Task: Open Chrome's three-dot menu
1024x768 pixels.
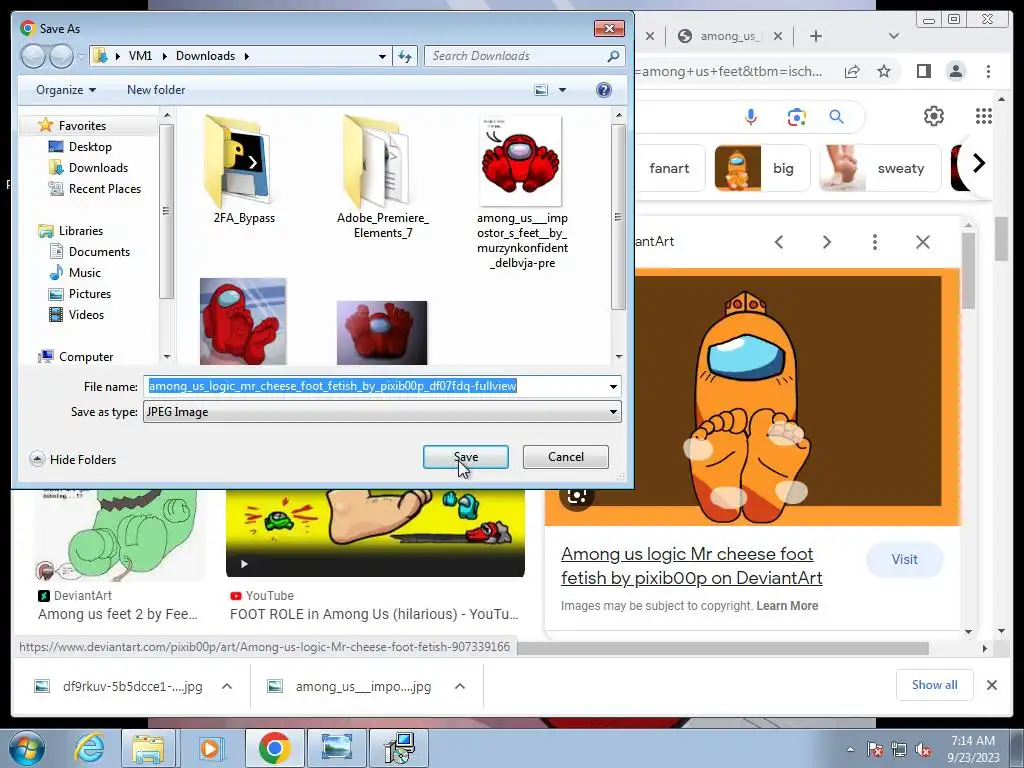Action: click(988, 71)
